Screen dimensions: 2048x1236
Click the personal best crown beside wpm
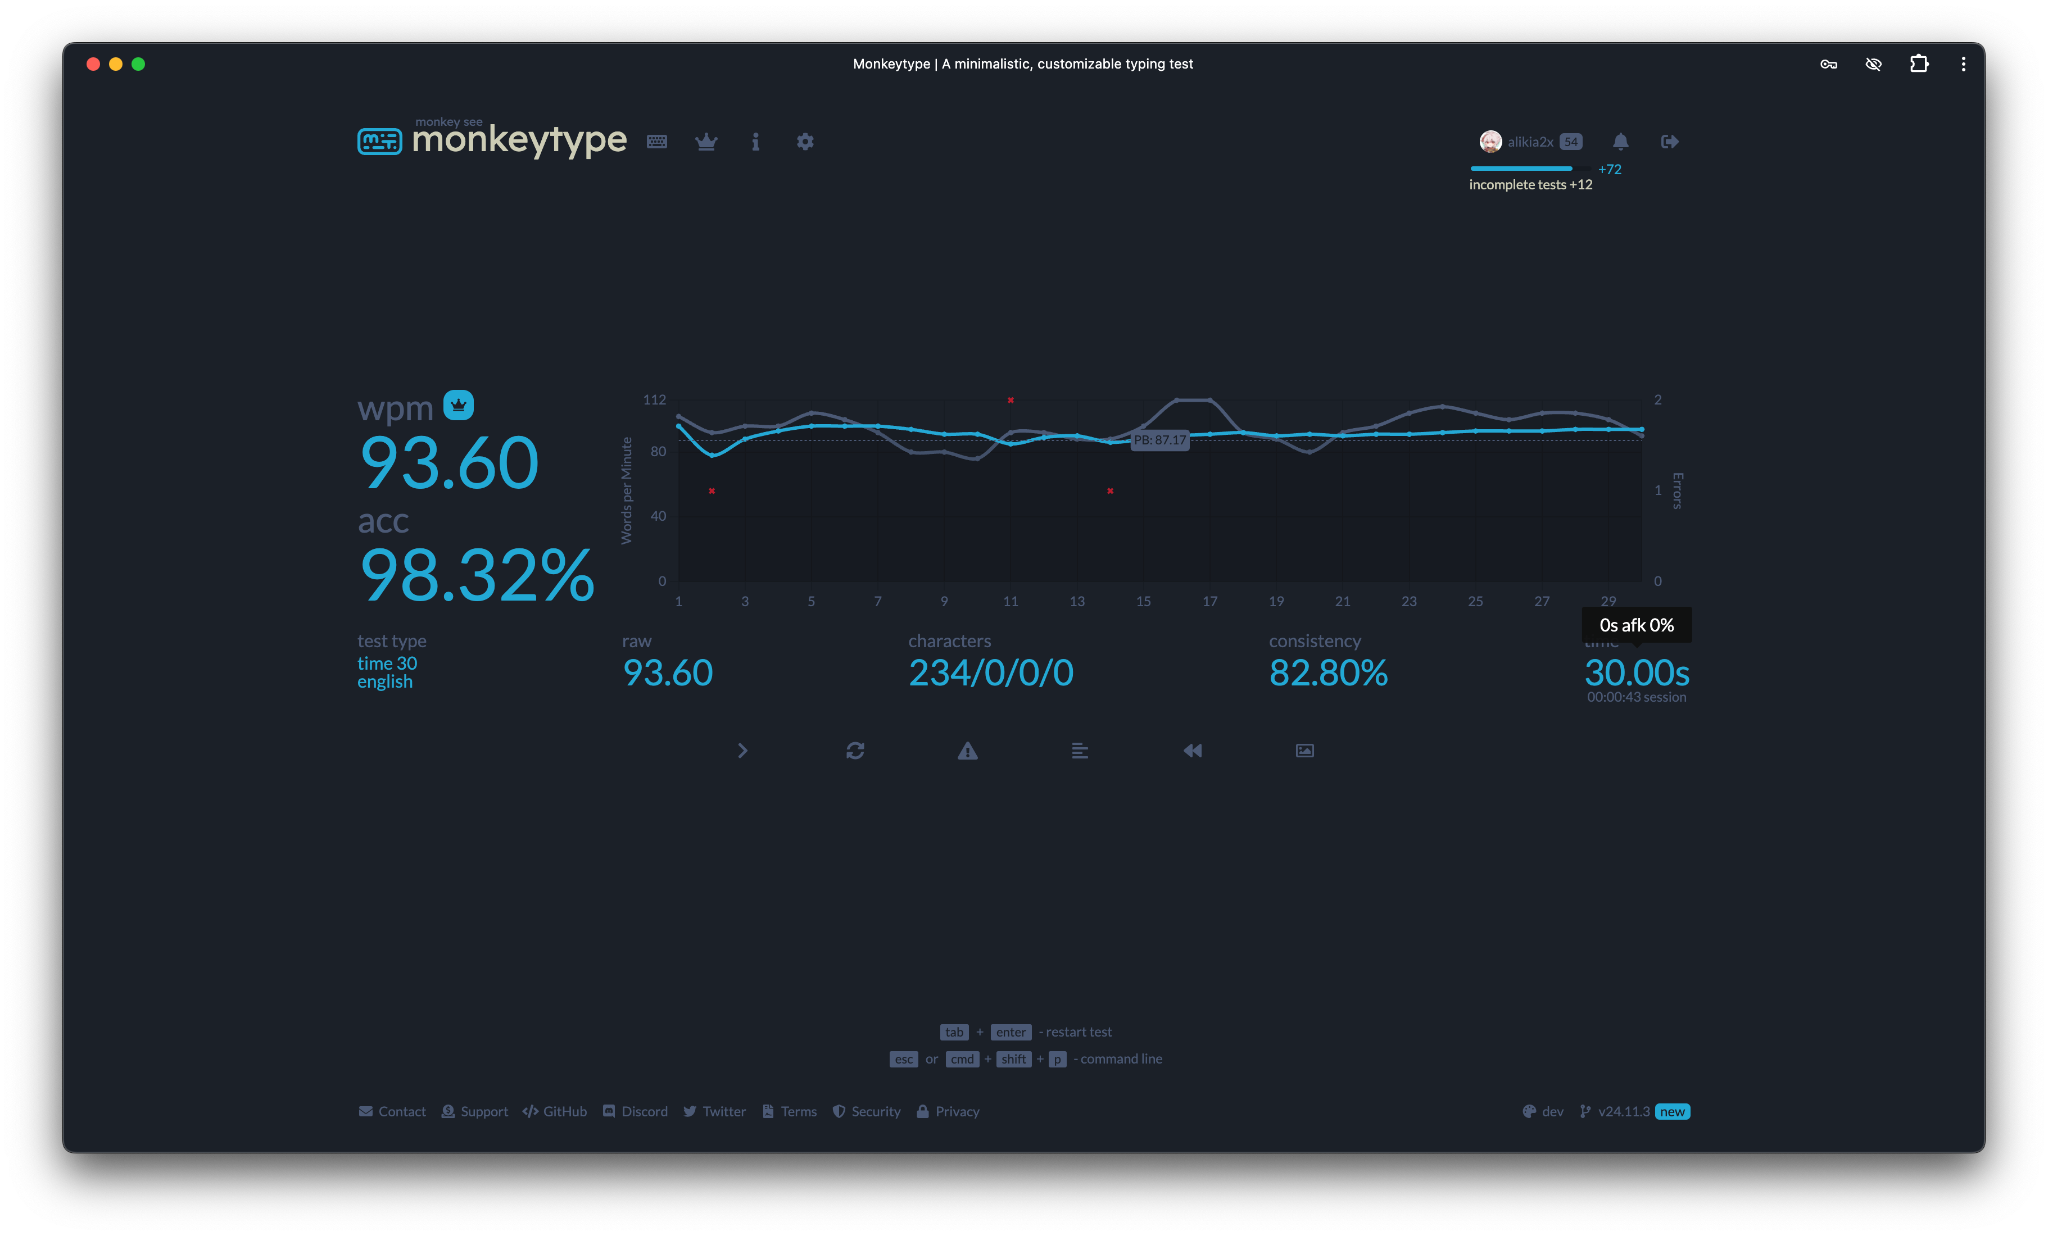click(x=458, y=405)
